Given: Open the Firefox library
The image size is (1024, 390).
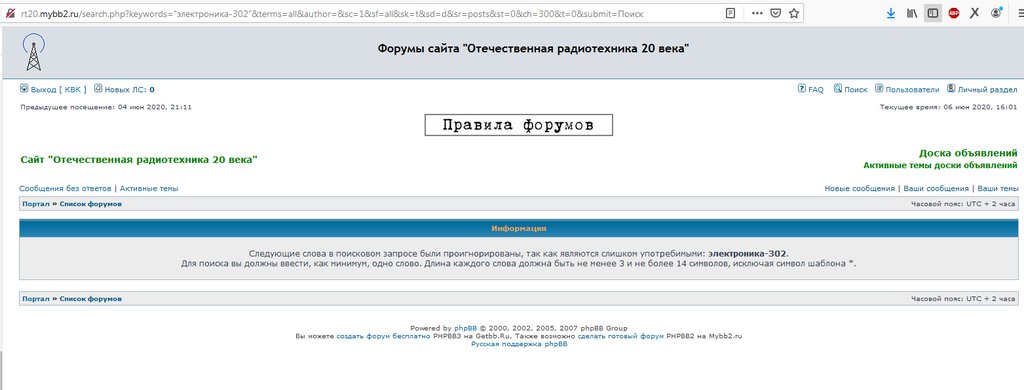Looking at the screenshot, I should [x=912, y=12].
